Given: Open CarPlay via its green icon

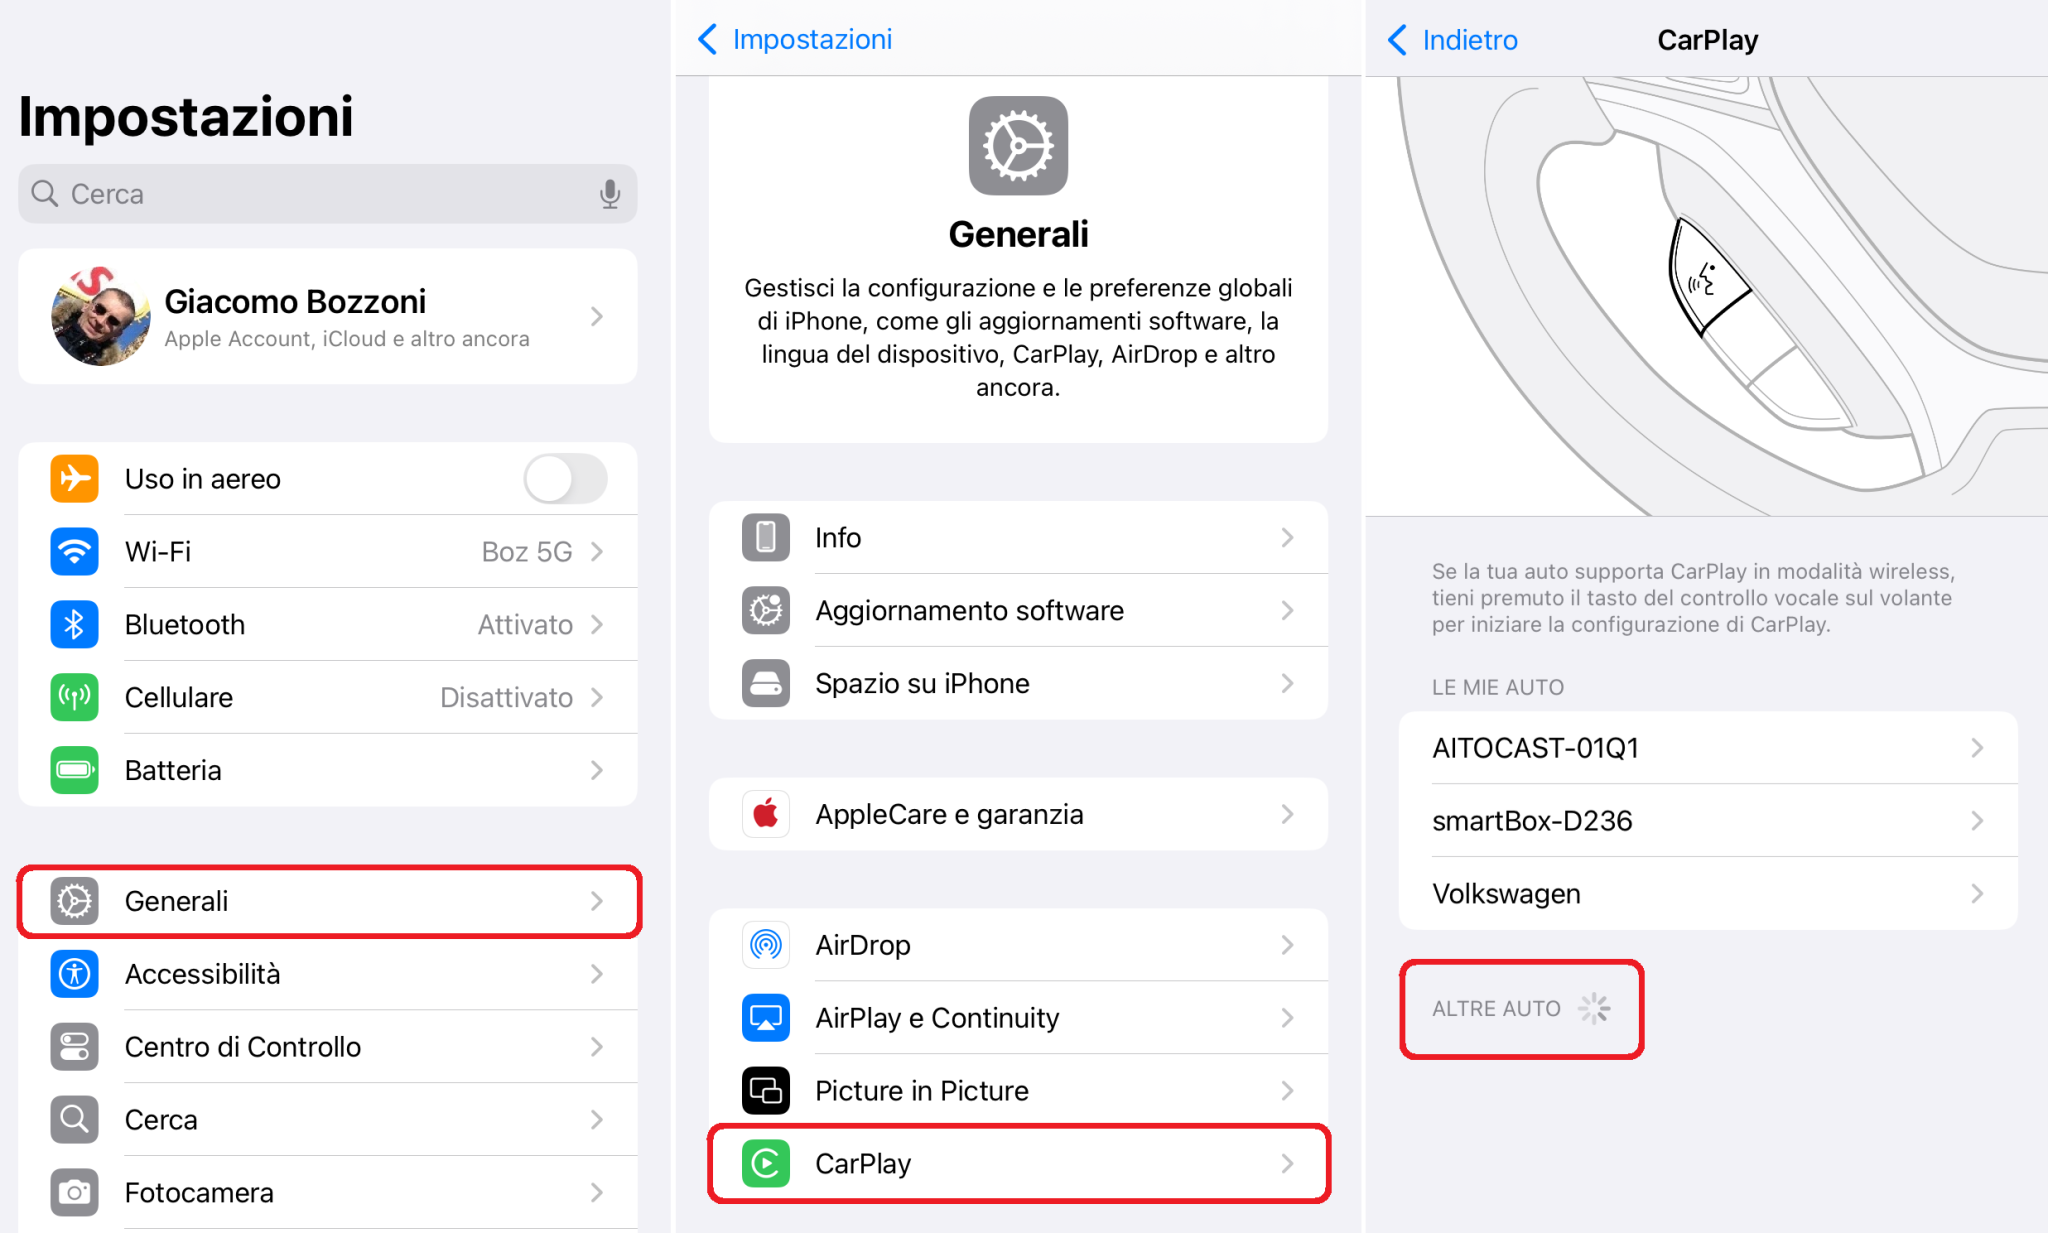Looking at the screenshot, I should pos(765,1163).
